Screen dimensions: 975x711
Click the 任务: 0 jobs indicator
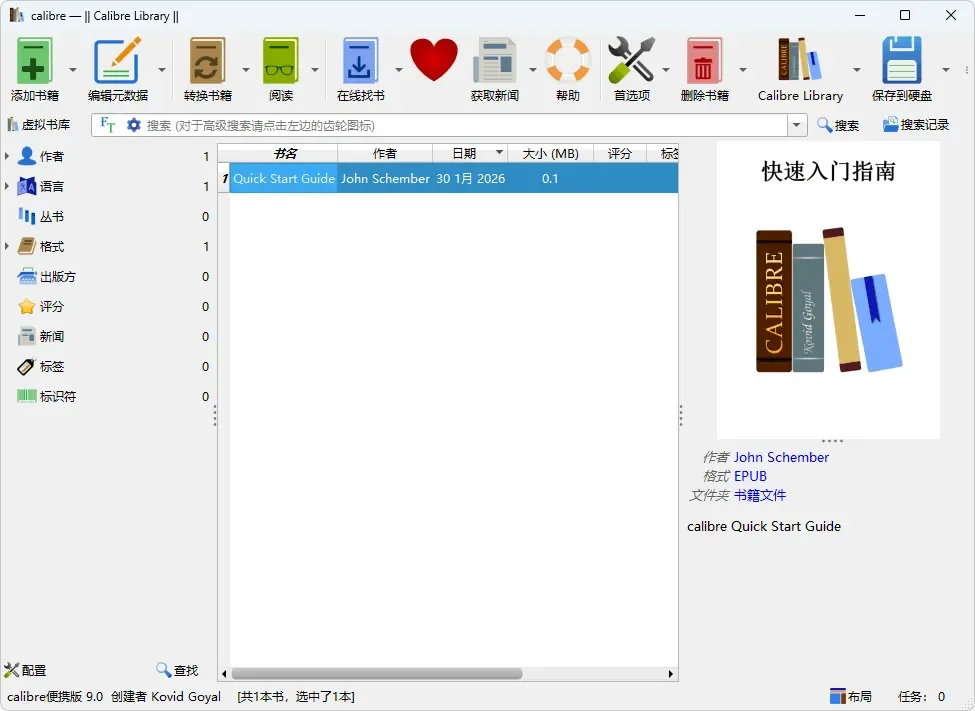pyautogui.click(x=922, y=696)
